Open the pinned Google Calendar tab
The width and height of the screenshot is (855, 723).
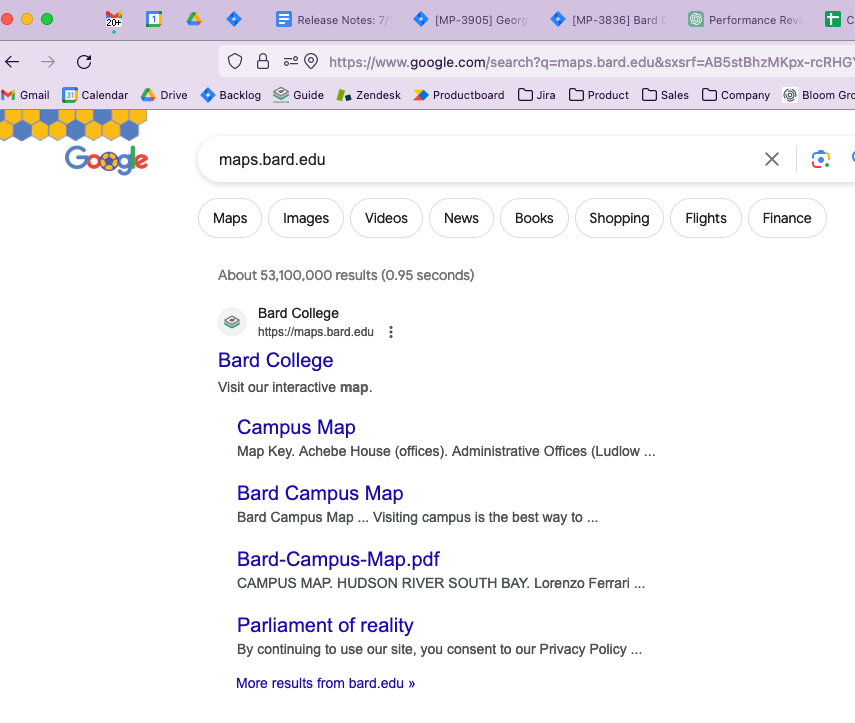[x=154, y=20]
